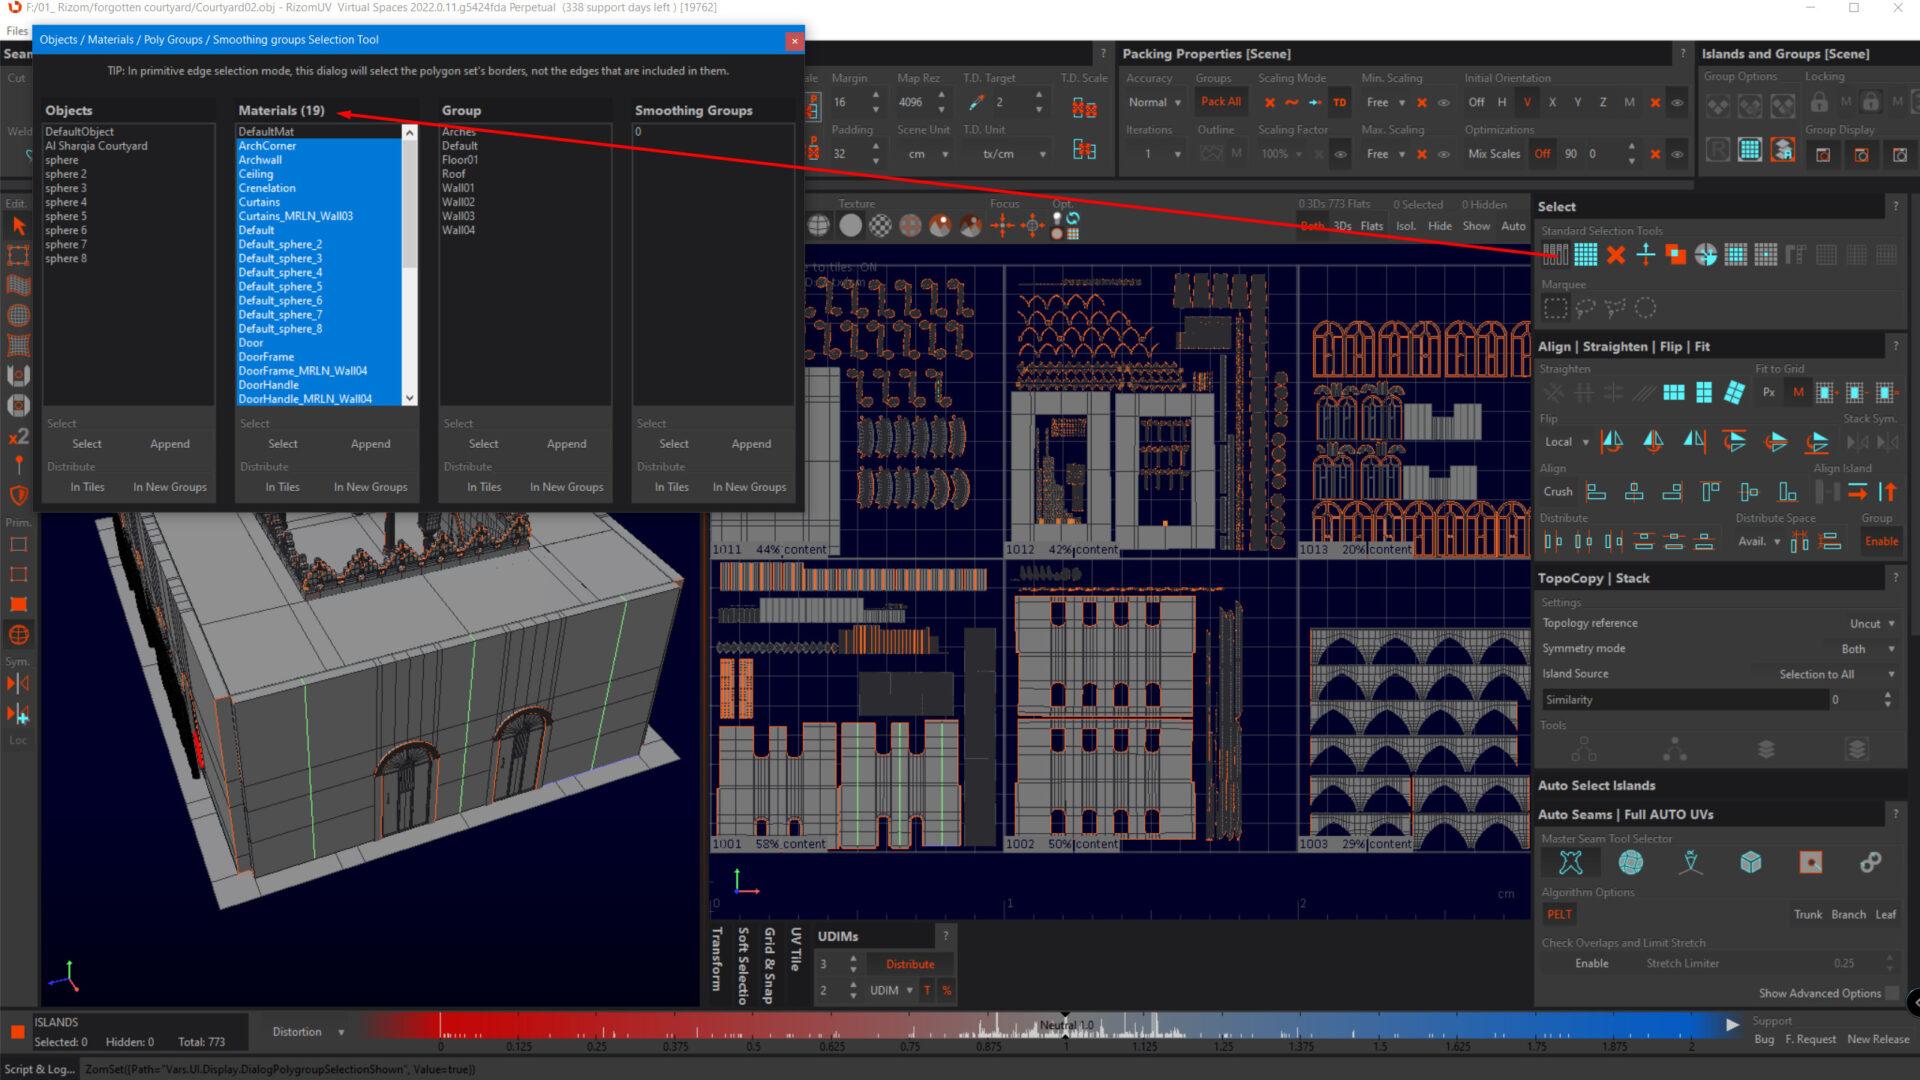This screenshot has height=1080, width=1920.
Task: Select the Pelt master seam tool
Action: tap(1571, 862)
